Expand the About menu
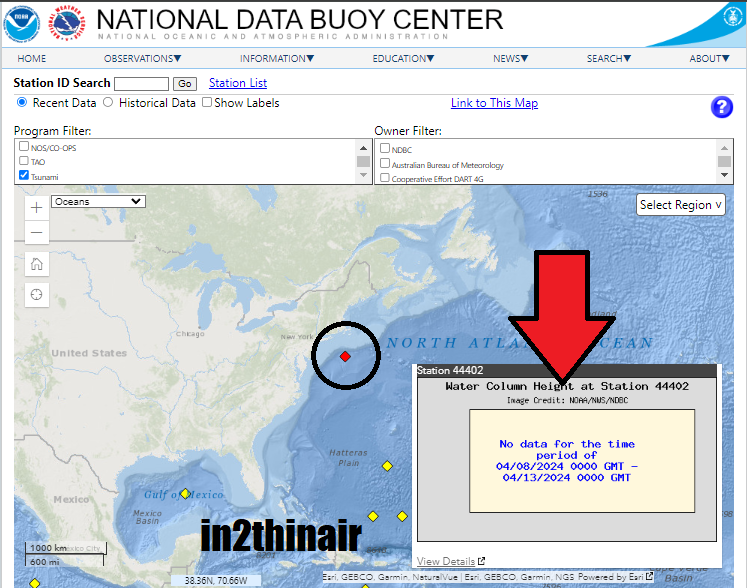Image resolution: width=747 pixels, height=588 pixels. [x=709, y=59]
